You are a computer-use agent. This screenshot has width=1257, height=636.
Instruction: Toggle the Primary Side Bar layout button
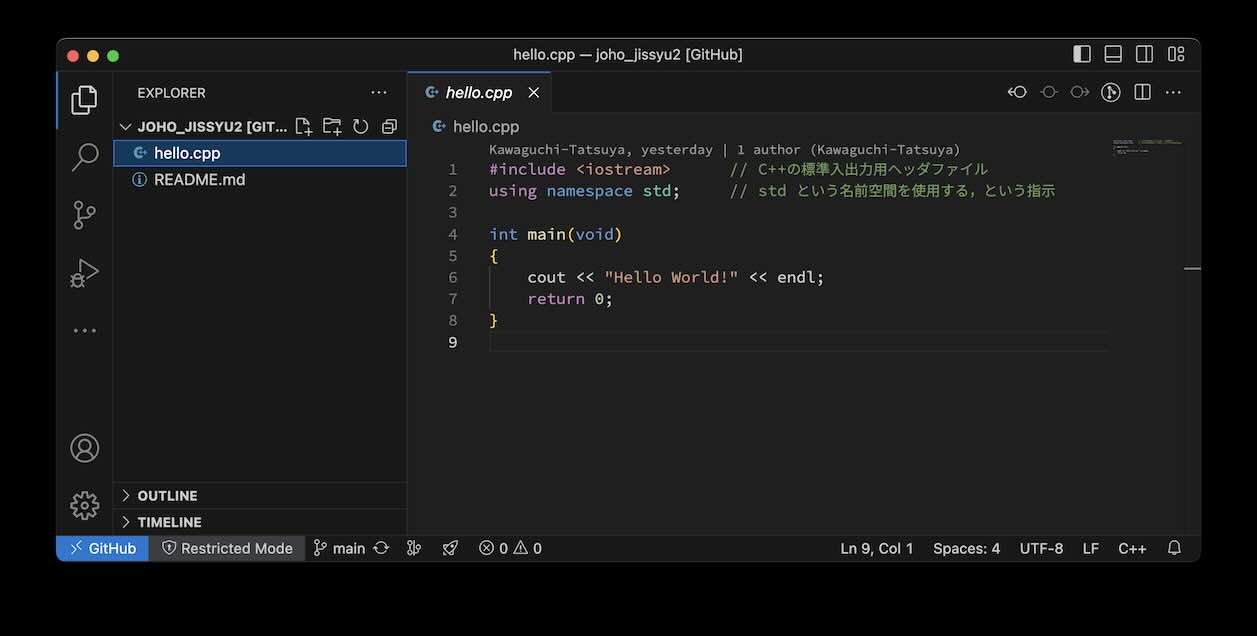pos(1082,54)
